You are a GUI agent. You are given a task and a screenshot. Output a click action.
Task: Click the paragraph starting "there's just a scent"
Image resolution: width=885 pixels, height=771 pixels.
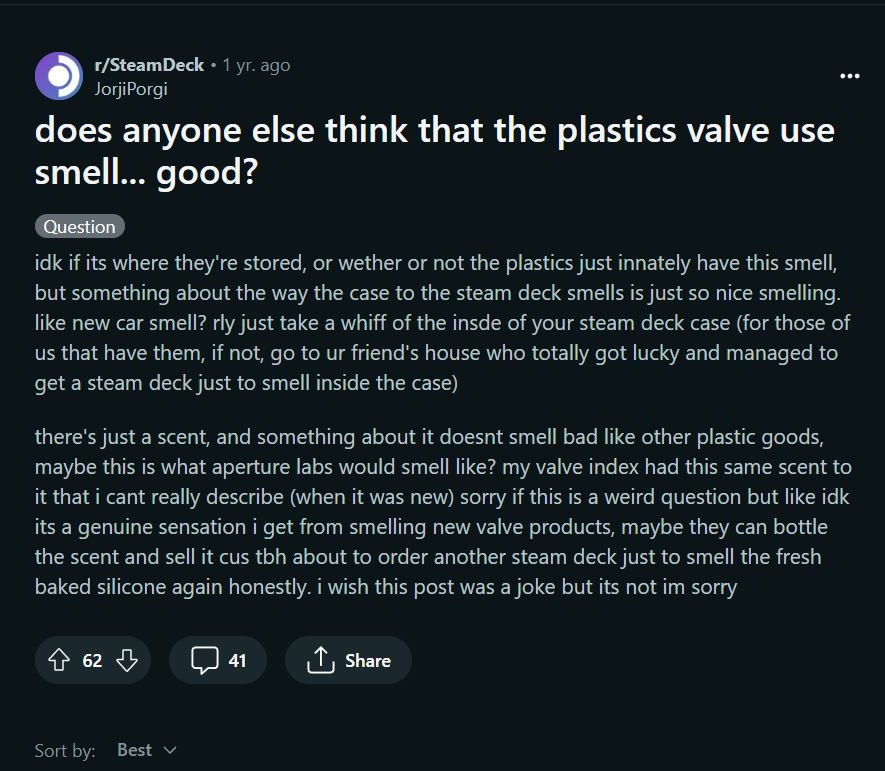[x=442, y=512]
